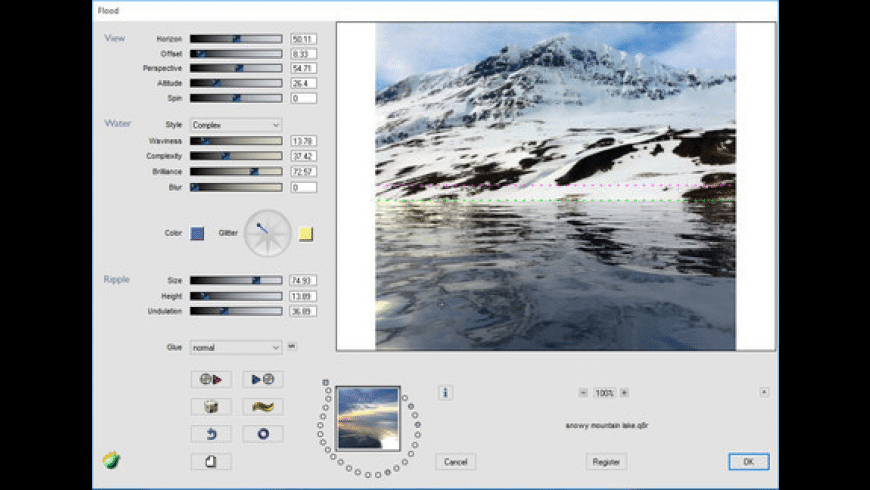Click the tiny button beside Glue dropdown

click(292, 346)
